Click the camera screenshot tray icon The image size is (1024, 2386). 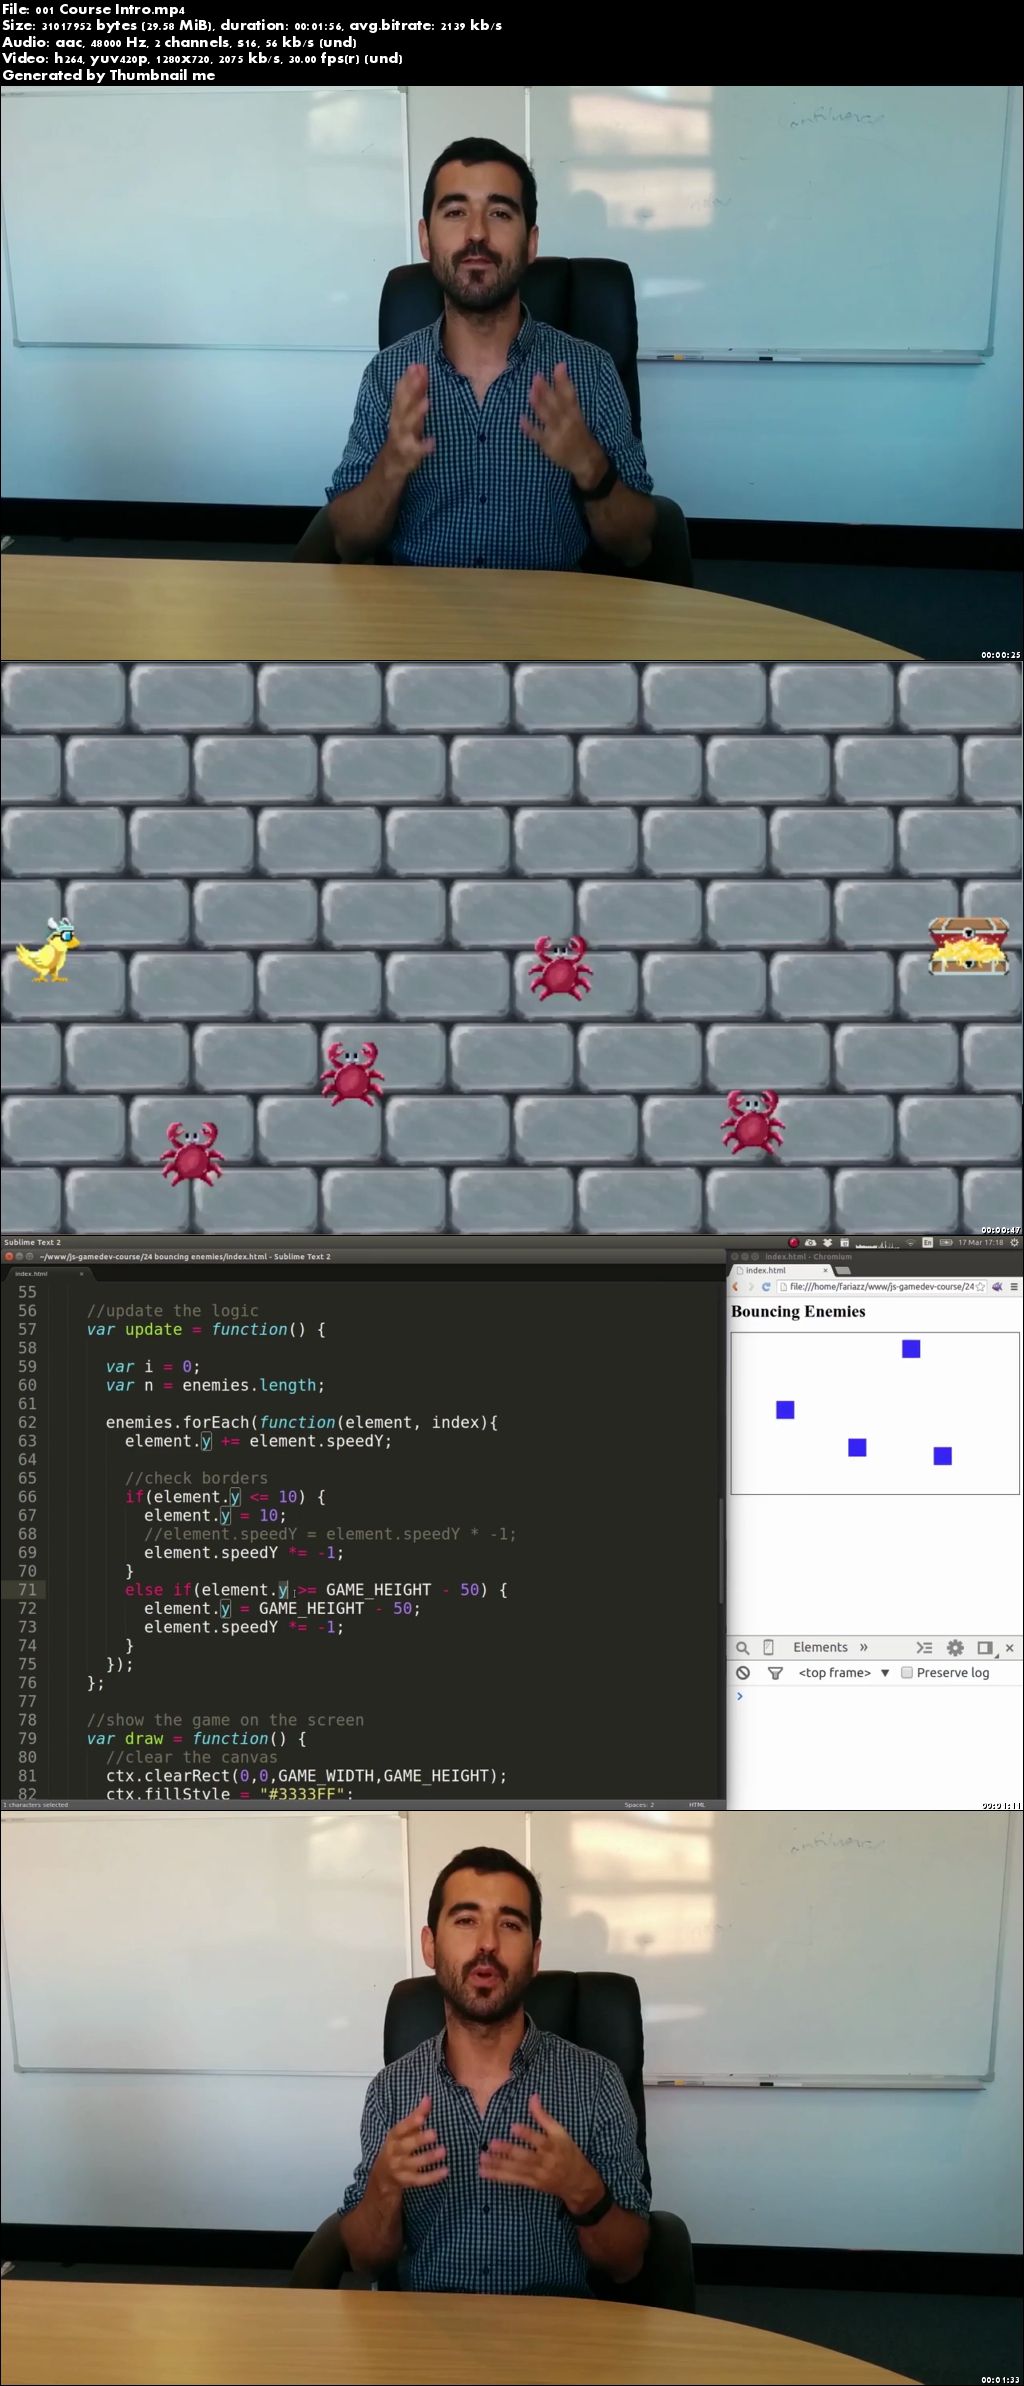pyautogui.click(x=810, y=1242)
